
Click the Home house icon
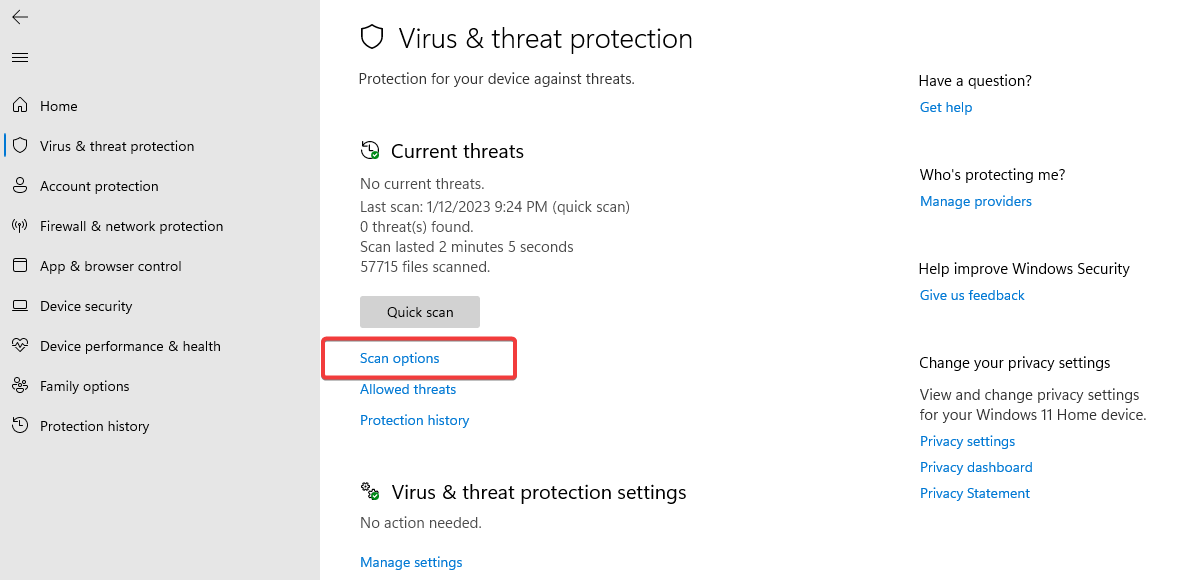click(x=20, y=106)
